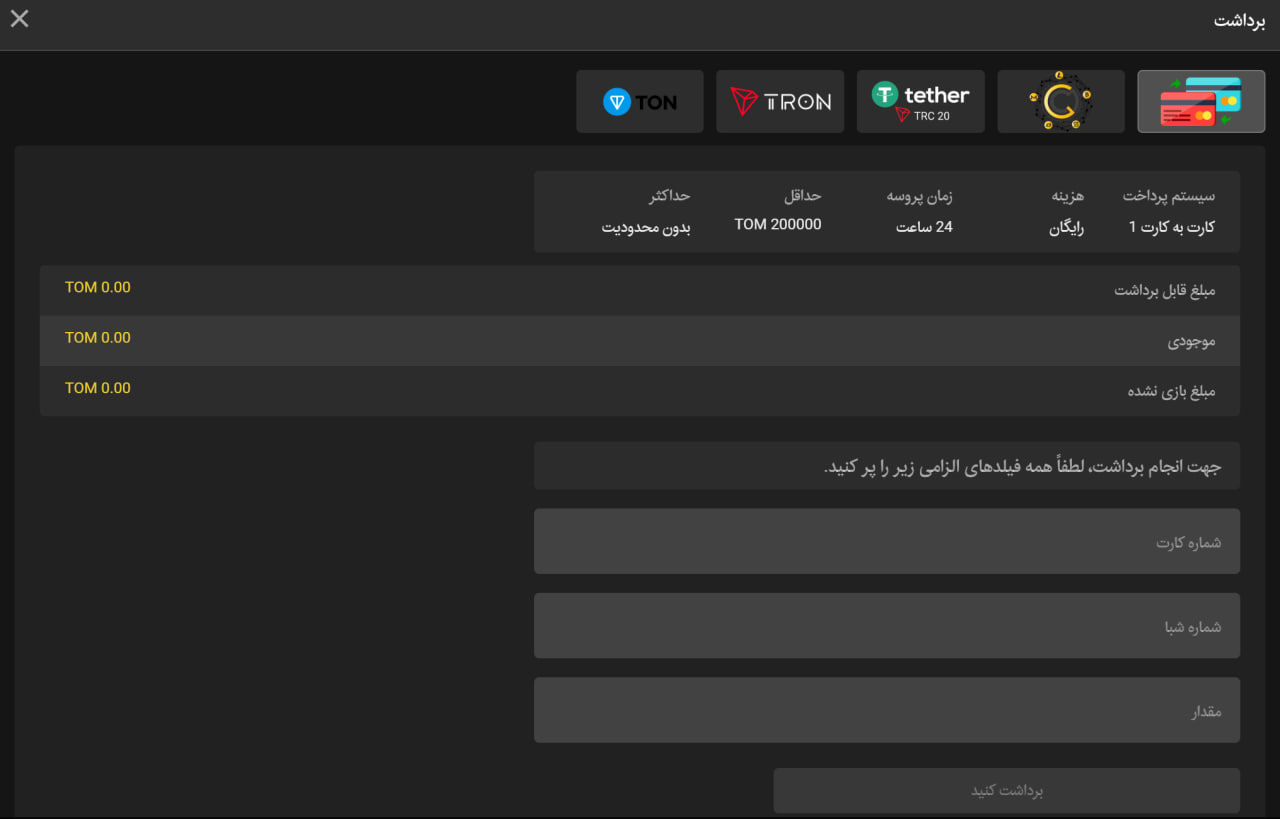Viewport: 1280px width, 819px height.
Task: Click the شماره شبا SHEBA number field
Action: click(x=886, y=625)
